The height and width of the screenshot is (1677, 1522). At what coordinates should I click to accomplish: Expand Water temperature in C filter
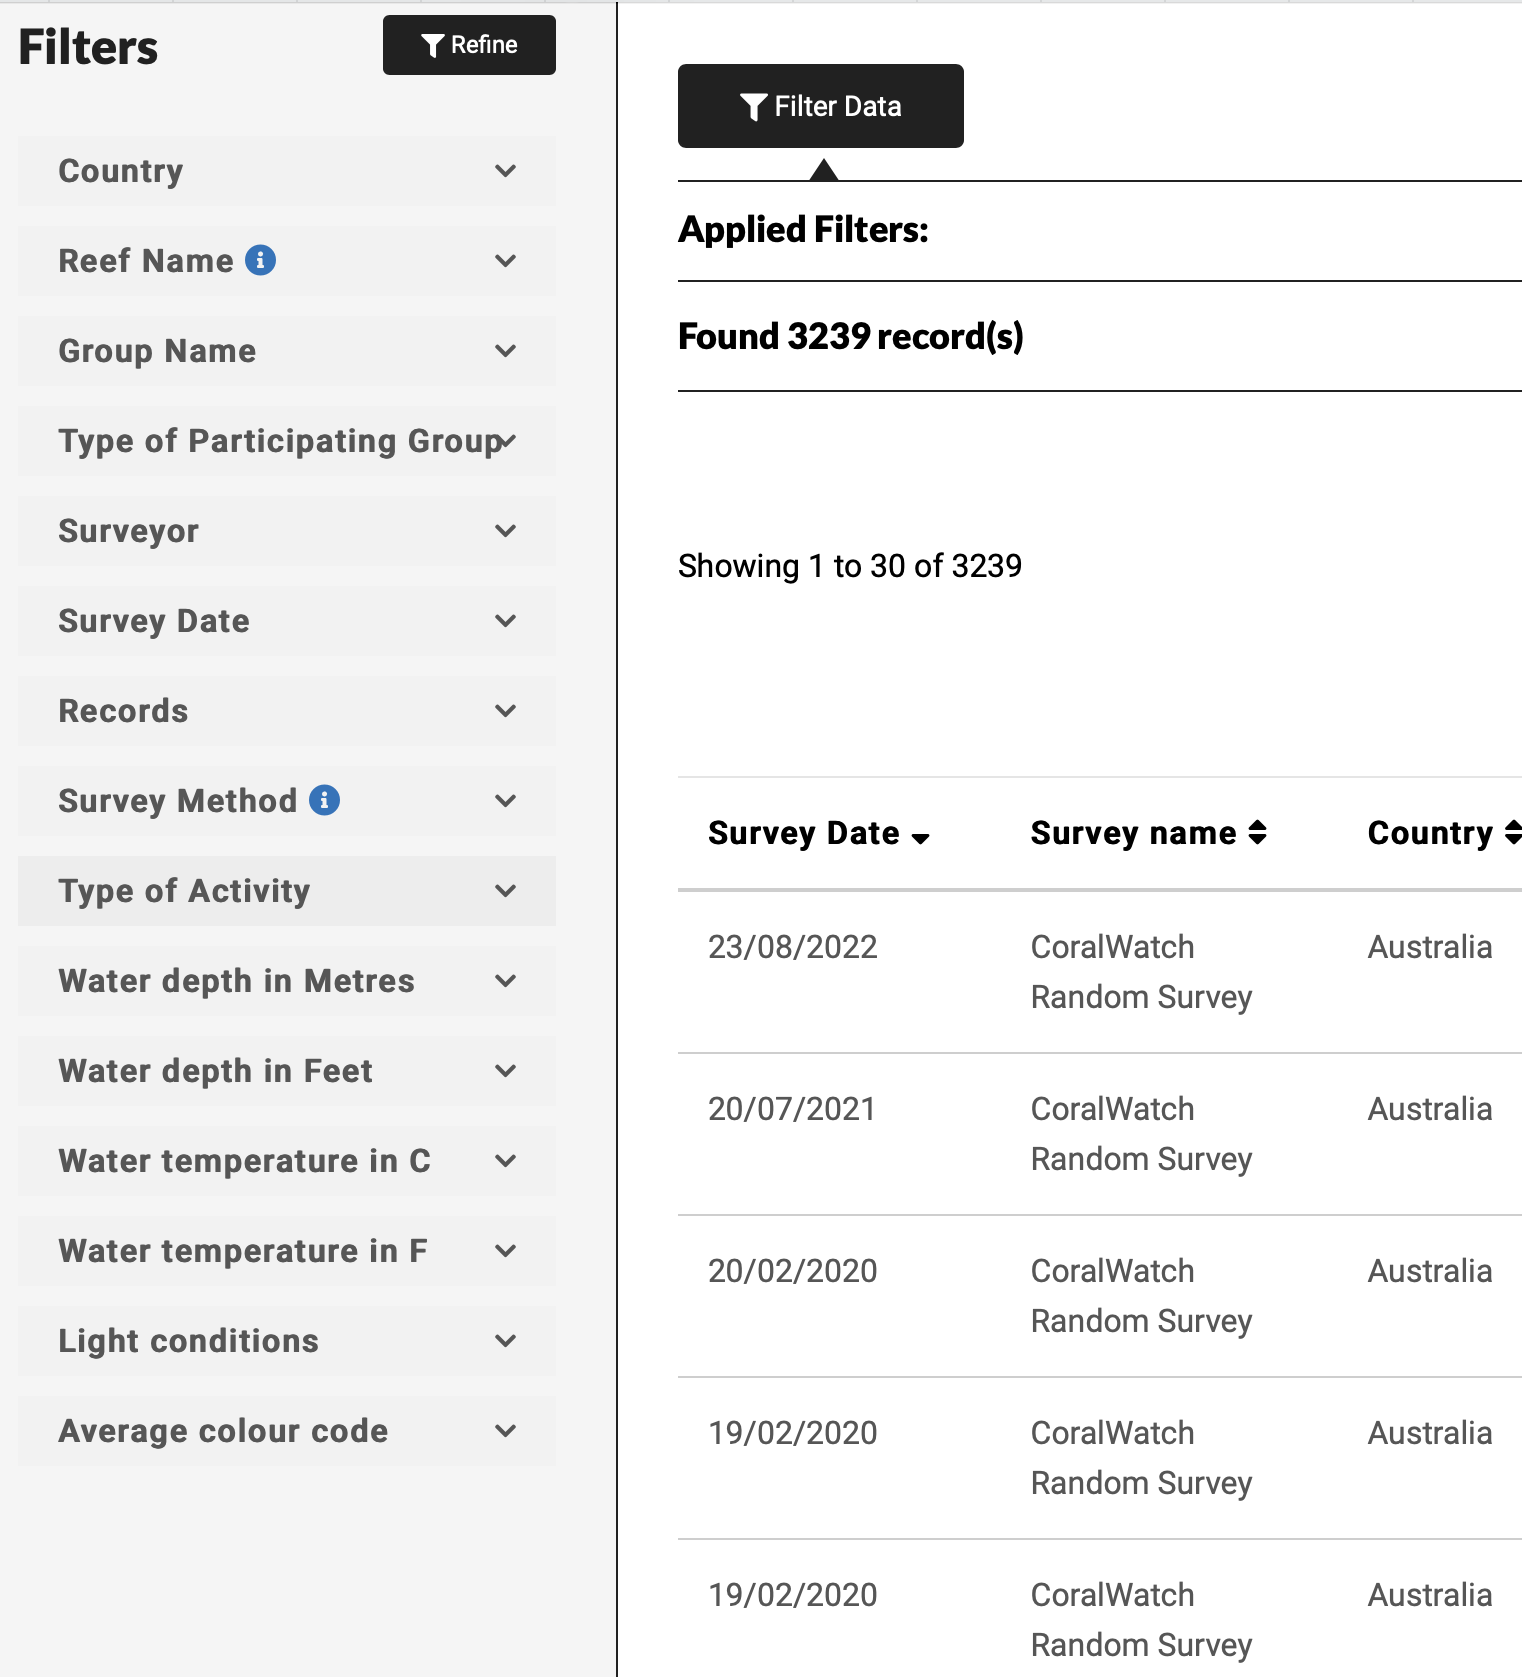287,1161
